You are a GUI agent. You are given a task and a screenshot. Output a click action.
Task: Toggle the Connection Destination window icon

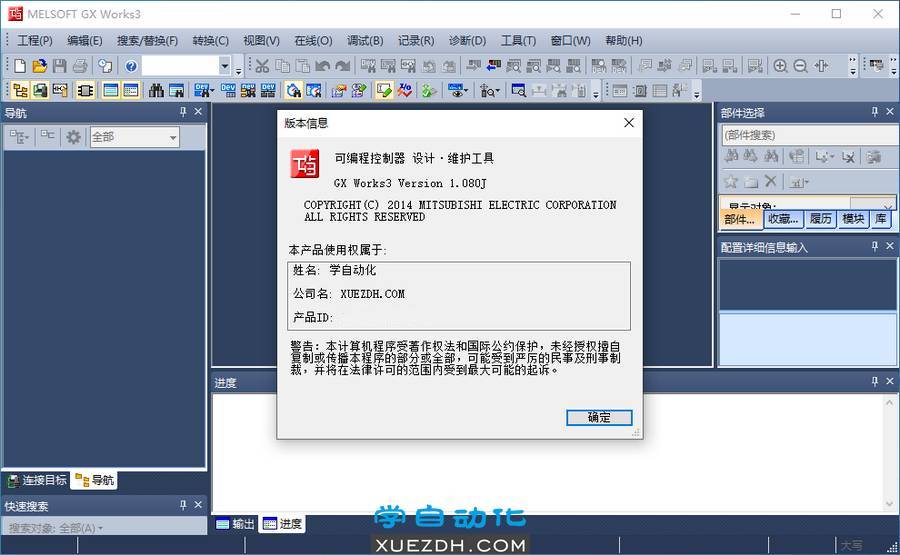point(40,90)
